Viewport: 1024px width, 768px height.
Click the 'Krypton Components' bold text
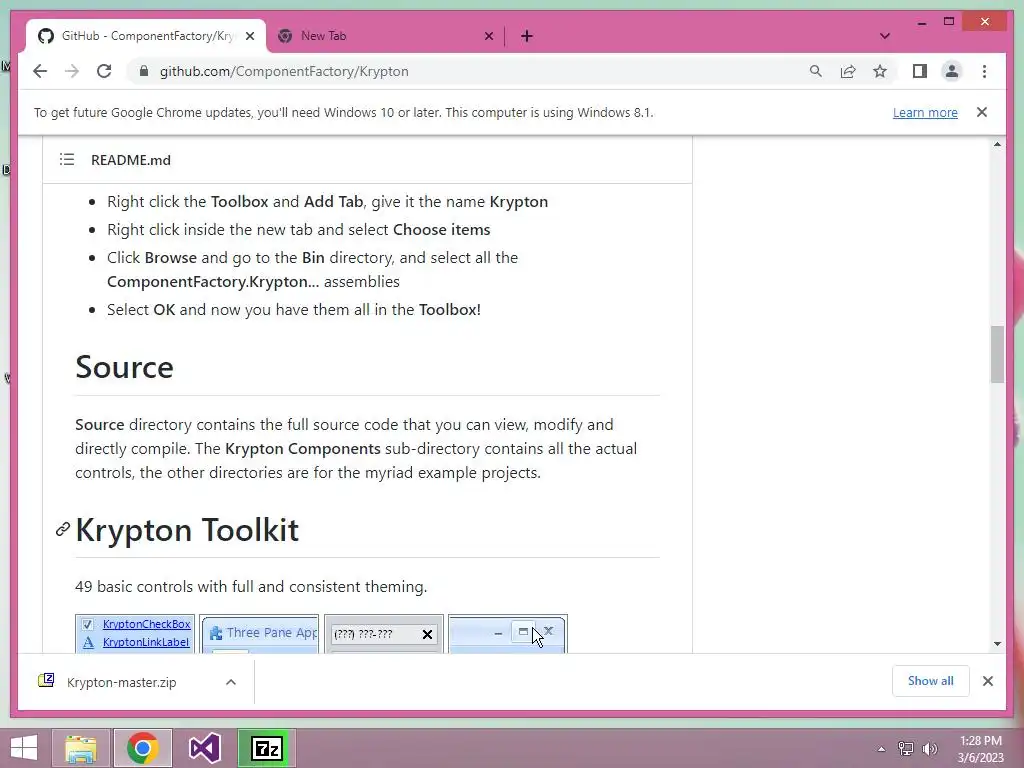click(x=302, y=449)
